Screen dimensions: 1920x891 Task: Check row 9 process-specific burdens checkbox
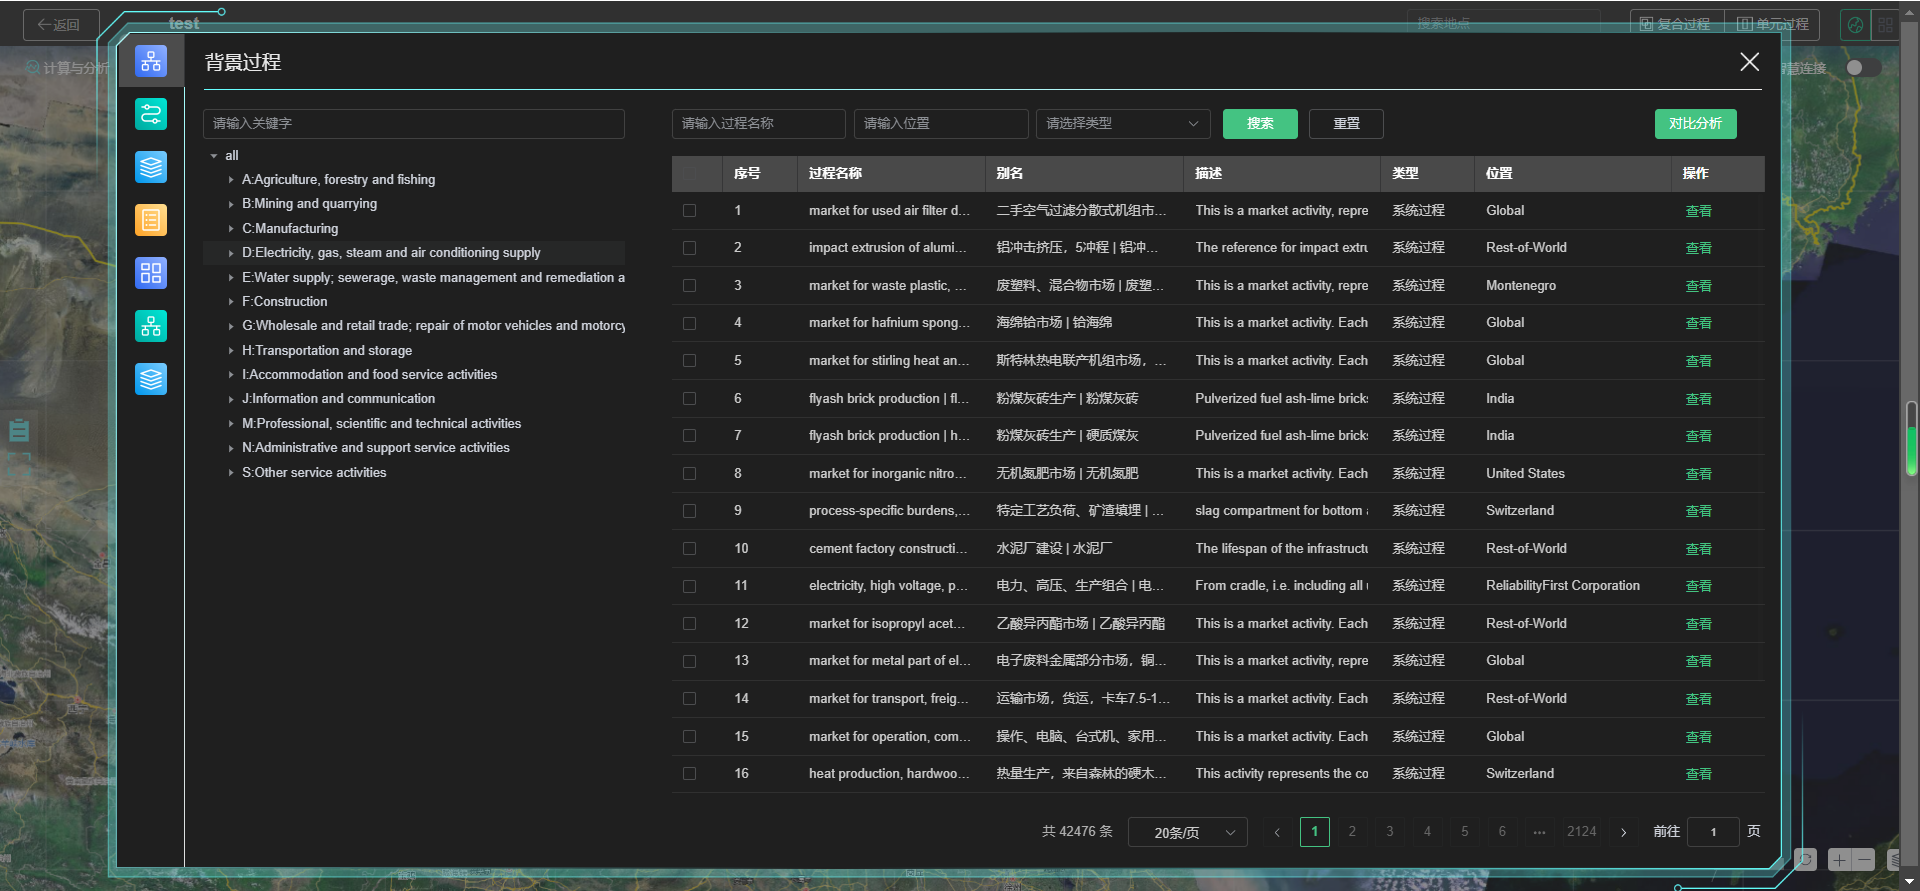click(x=689, y=511)
